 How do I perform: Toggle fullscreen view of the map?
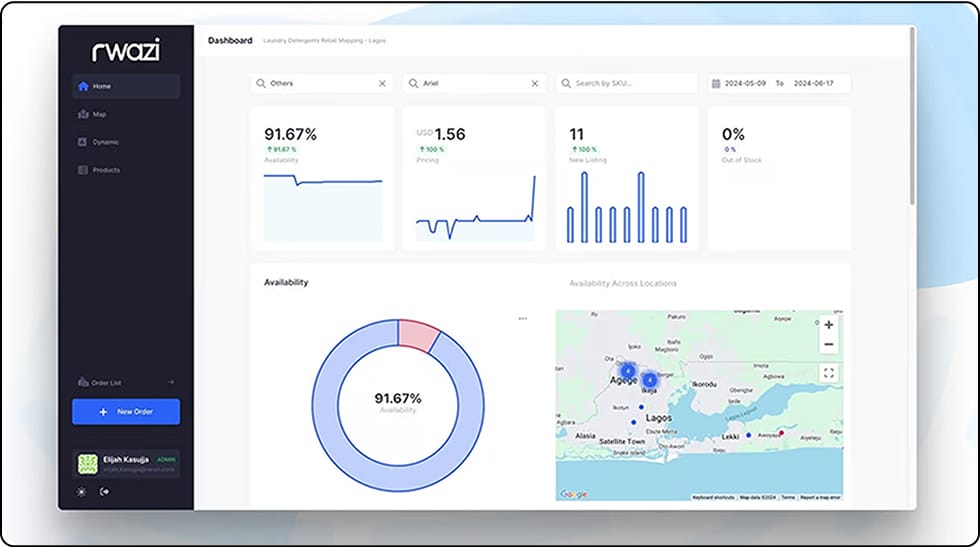coord(829,373)
